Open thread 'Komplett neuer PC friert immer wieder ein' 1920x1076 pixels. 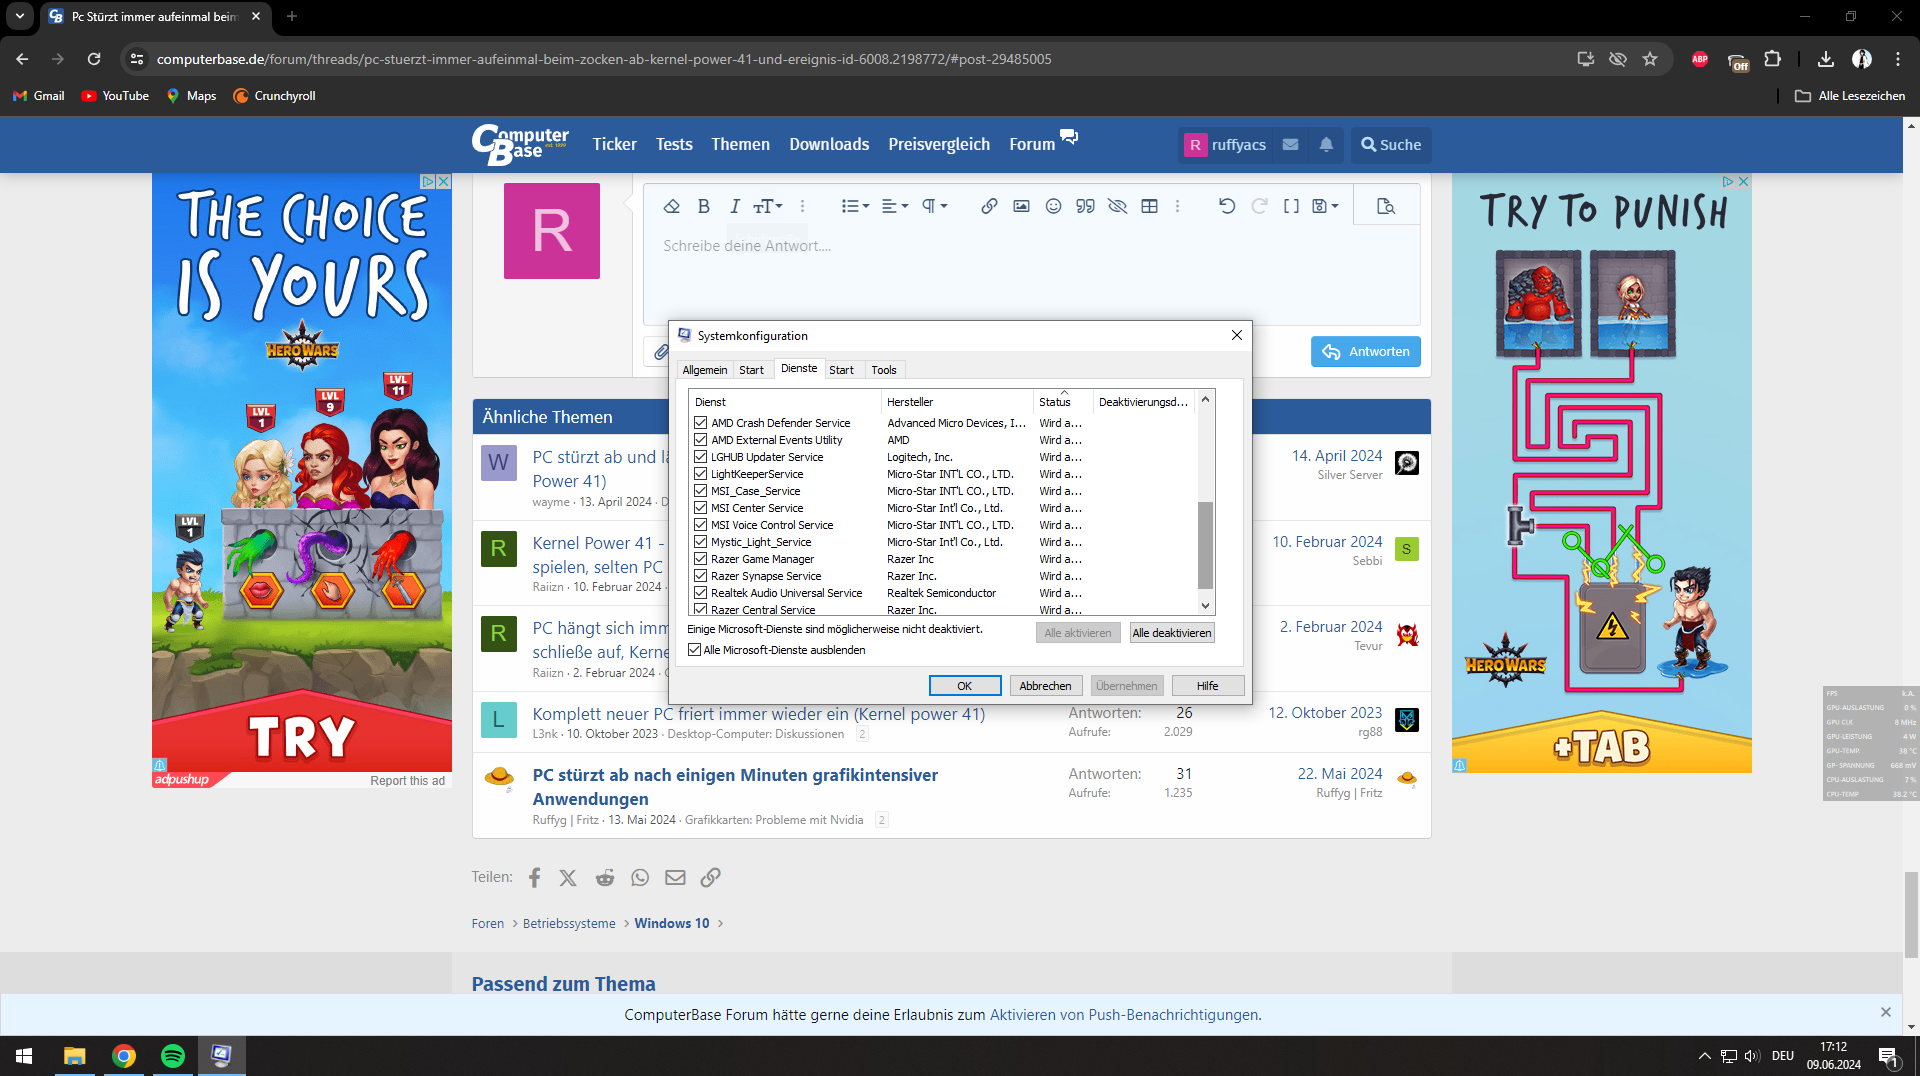click(x=758, y=714)
